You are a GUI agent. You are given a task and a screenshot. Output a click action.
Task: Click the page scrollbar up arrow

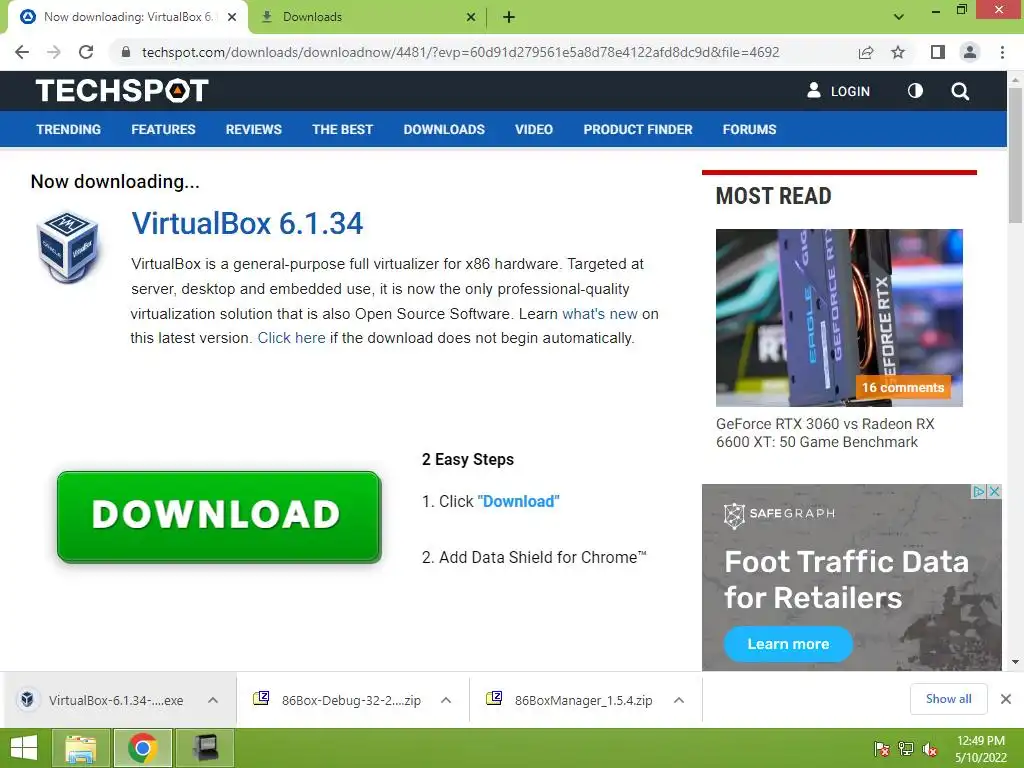pyautogui.click(x=1016, y=79)
